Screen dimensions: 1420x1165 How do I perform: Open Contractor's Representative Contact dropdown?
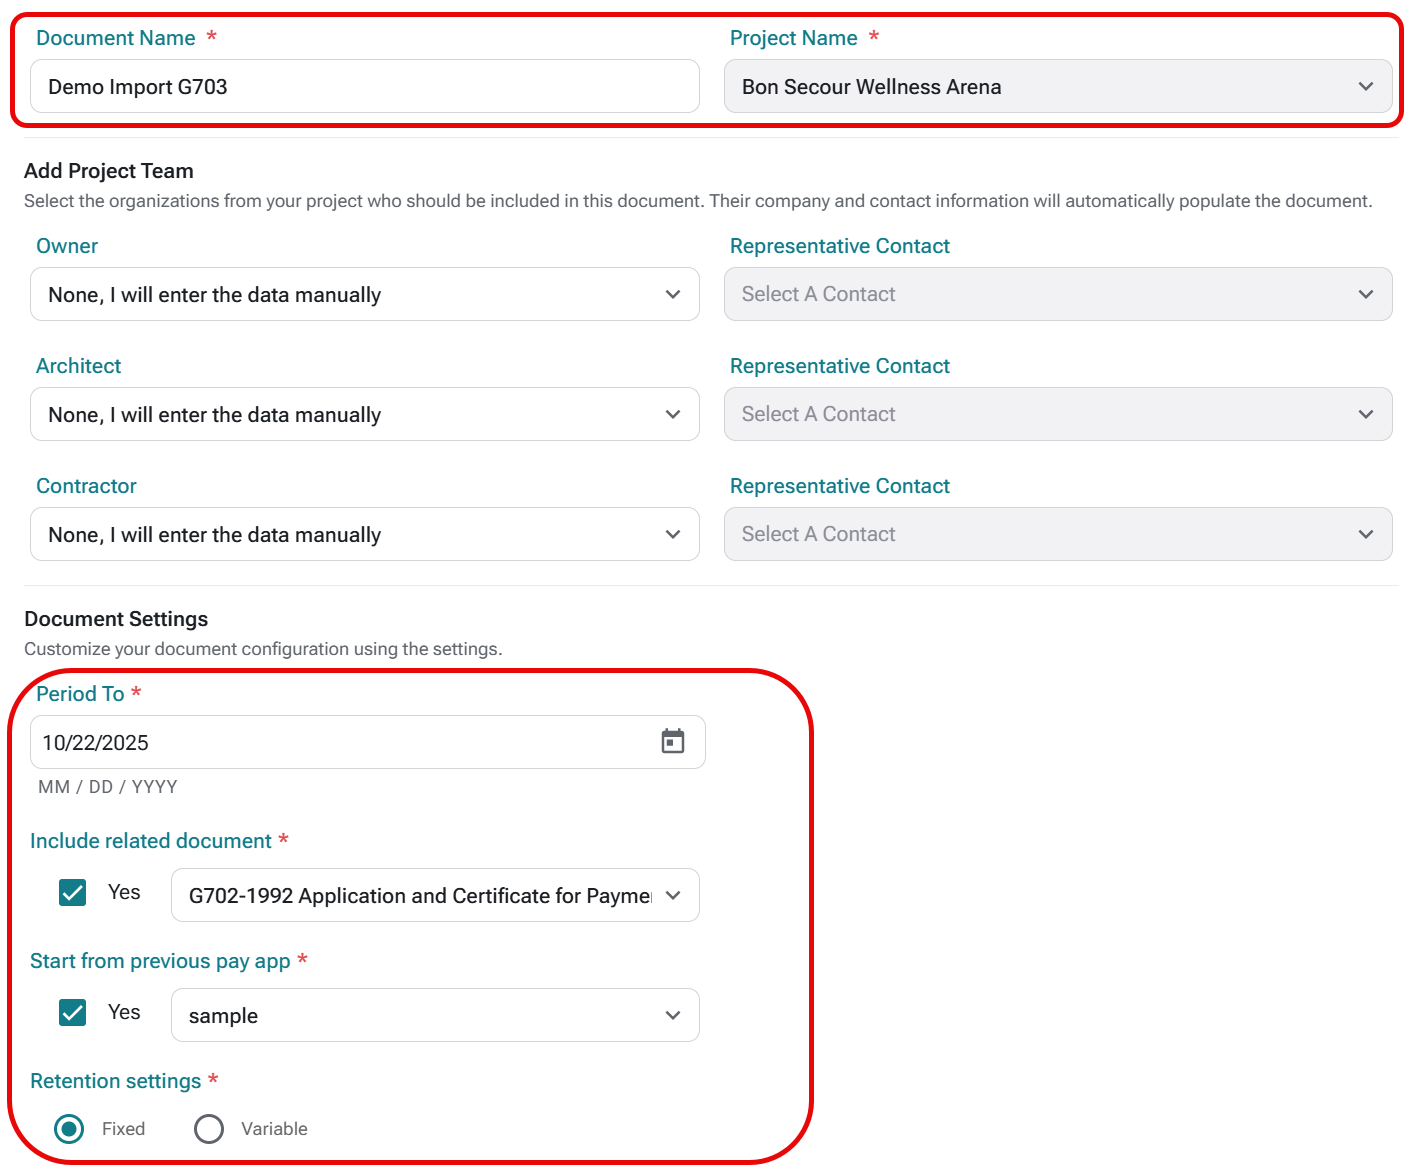pos(1057,535)
